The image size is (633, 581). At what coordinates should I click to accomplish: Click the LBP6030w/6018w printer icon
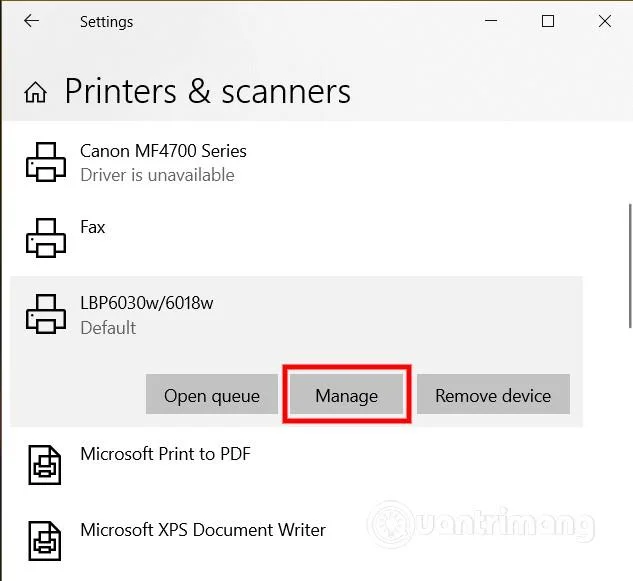pos(46,314)
